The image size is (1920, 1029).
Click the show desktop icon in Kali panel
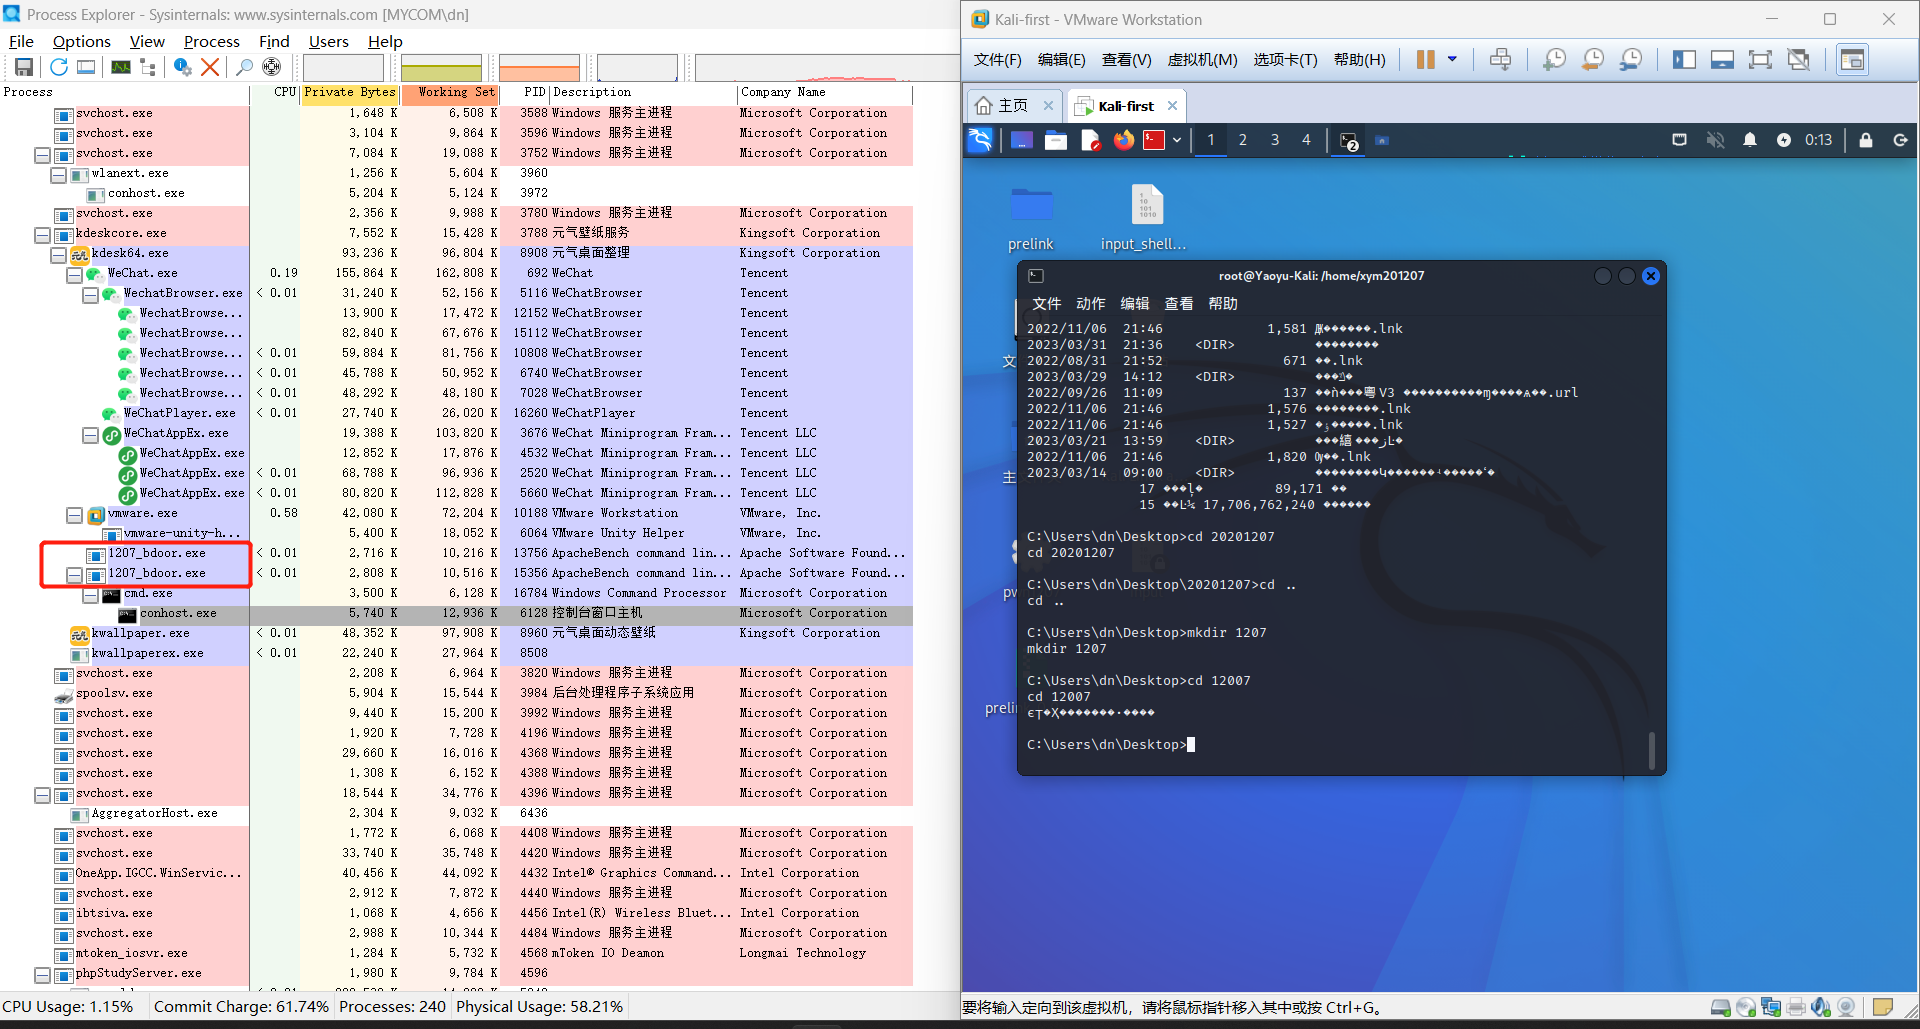tap(1022, 140)
